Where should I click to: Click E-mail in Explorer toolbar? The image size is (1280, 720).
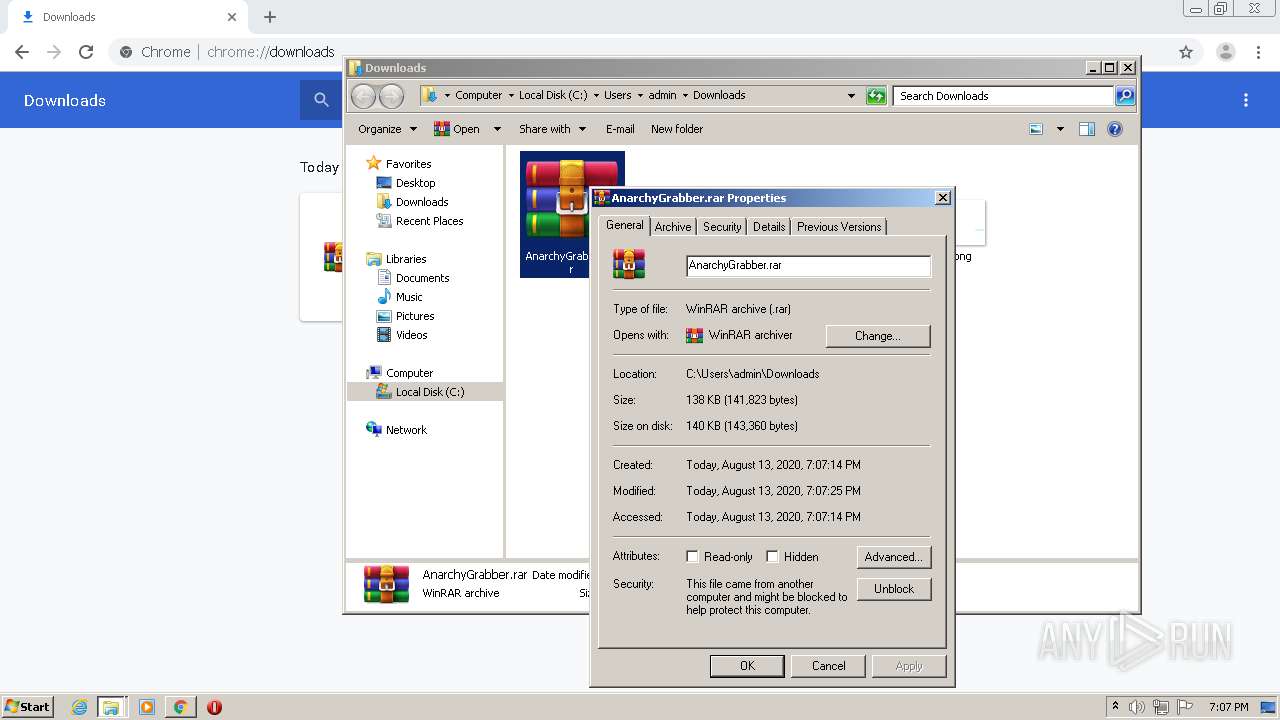[620, 129]
